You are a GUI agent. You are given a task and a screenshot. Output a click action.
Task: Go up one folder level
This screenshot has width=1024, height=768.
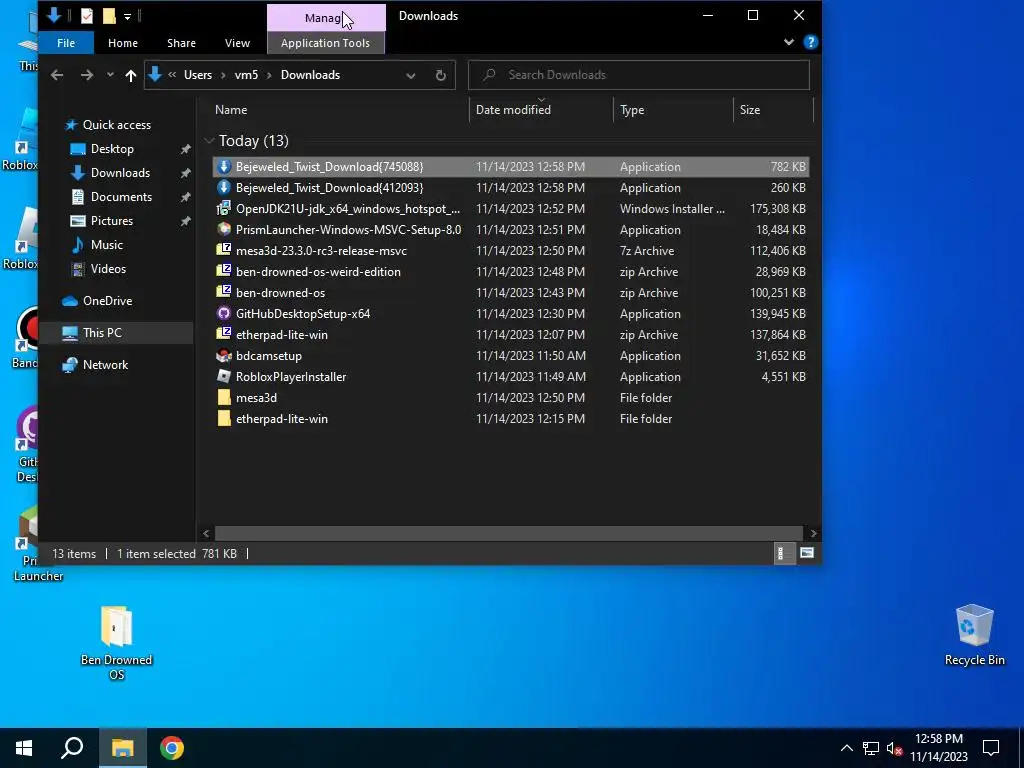click(x=131, y=75)
